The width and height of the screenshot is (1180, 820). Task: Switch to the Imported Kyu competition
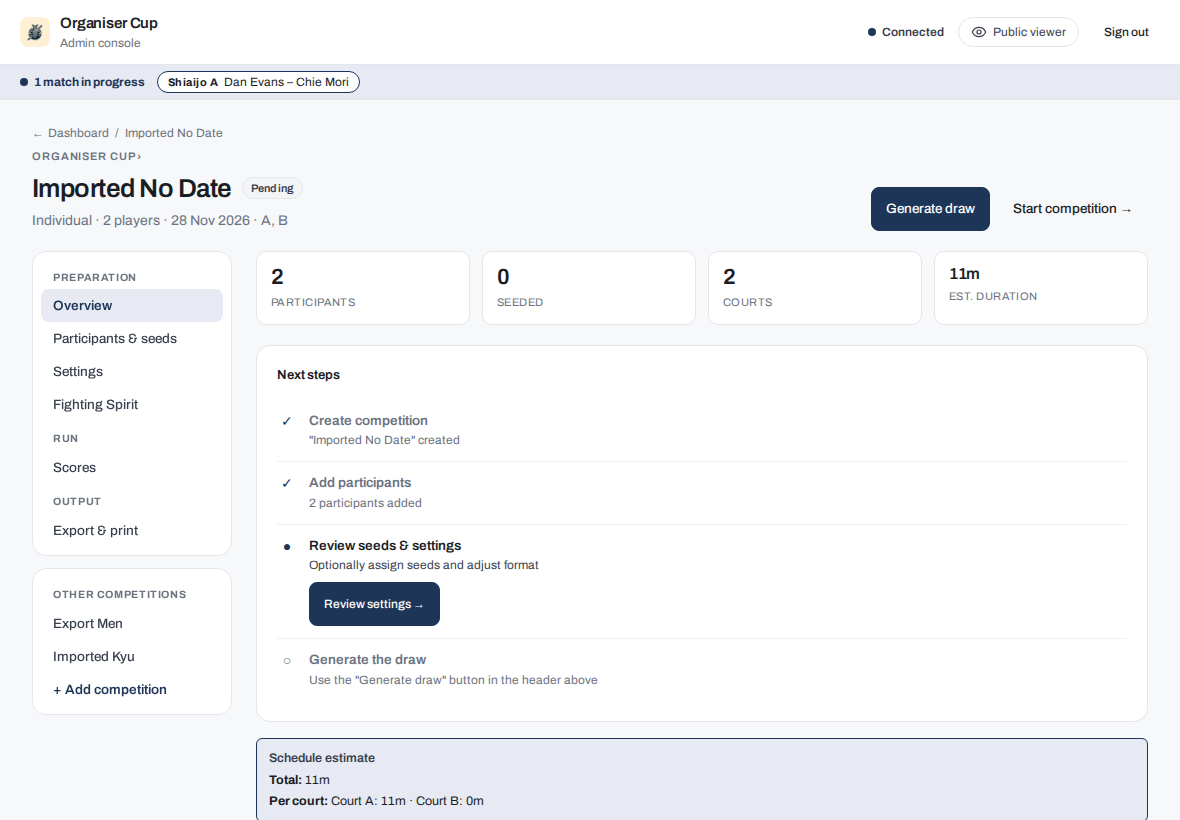pos(132,657)
